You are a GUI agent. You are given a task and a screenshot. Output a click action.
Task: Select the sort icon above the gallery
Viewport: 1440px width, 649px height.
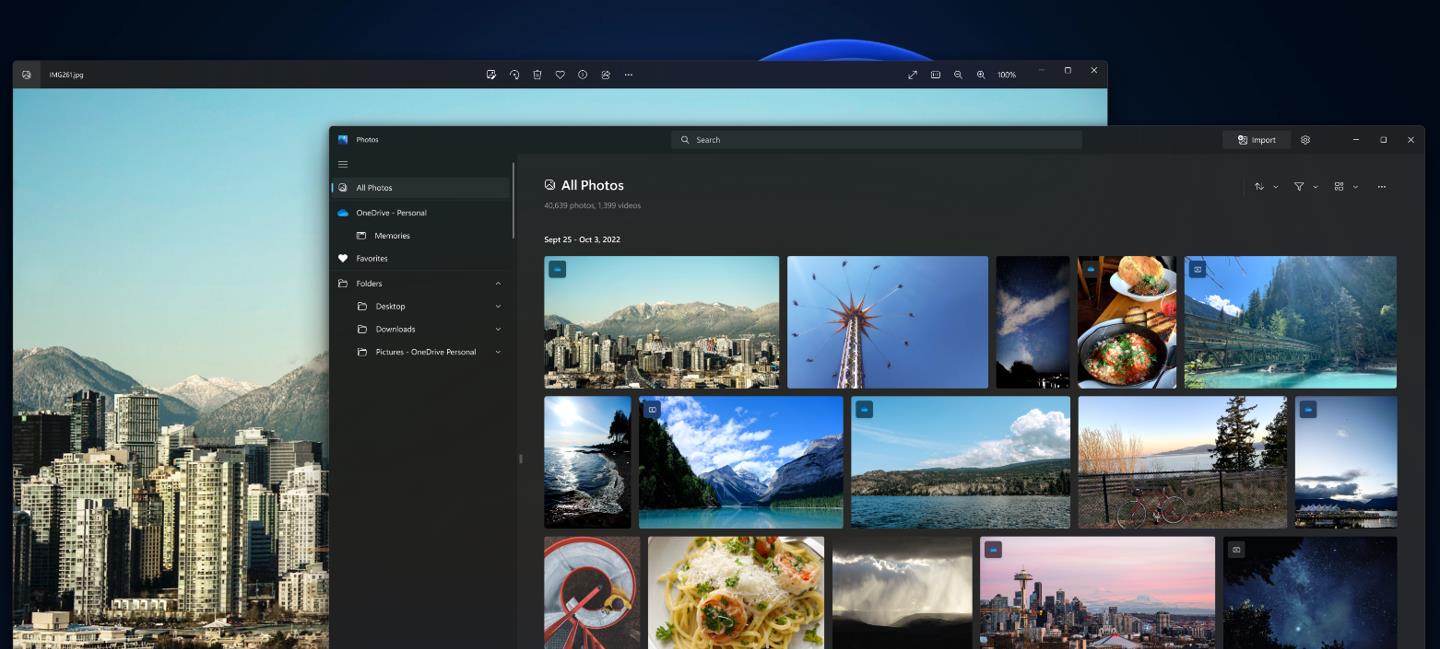[1260, 186]
